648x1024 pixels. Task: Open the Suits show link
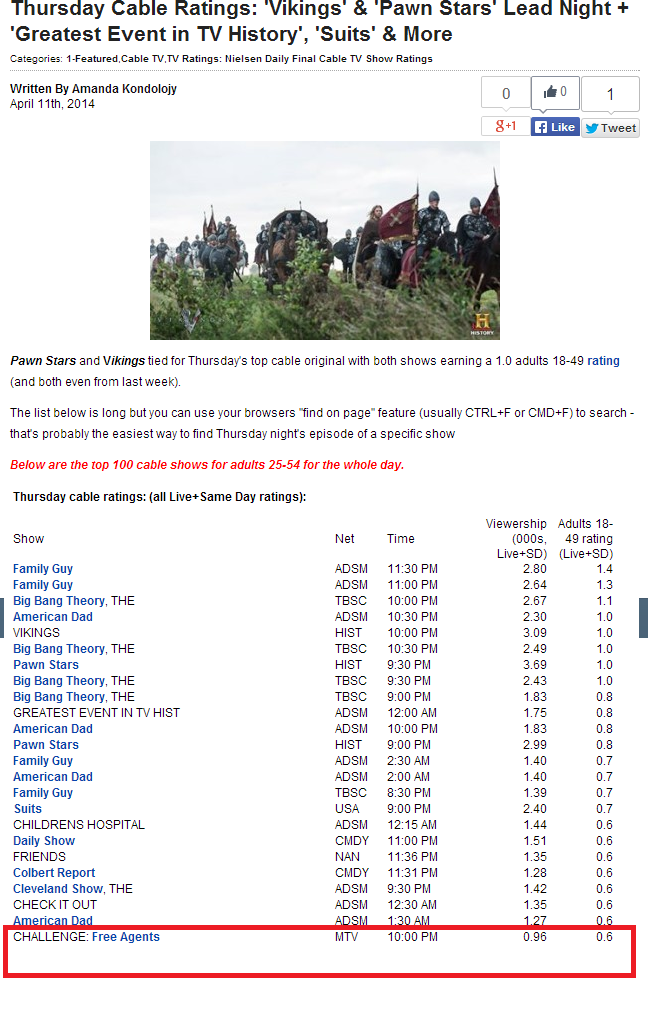[28, 808]
